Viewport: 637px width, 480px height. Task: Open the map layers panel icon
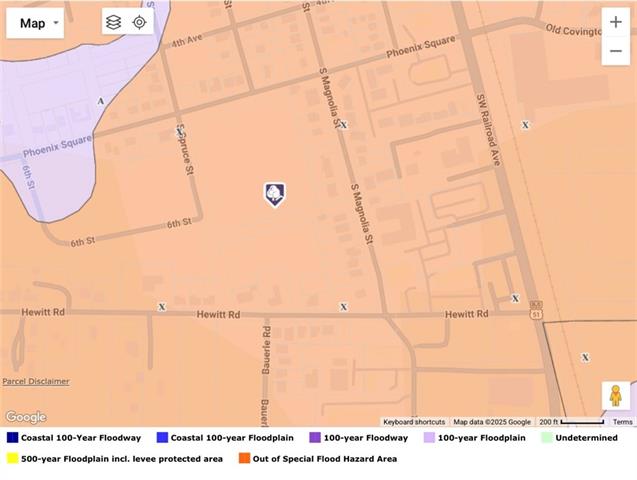(x=114, y=22)
